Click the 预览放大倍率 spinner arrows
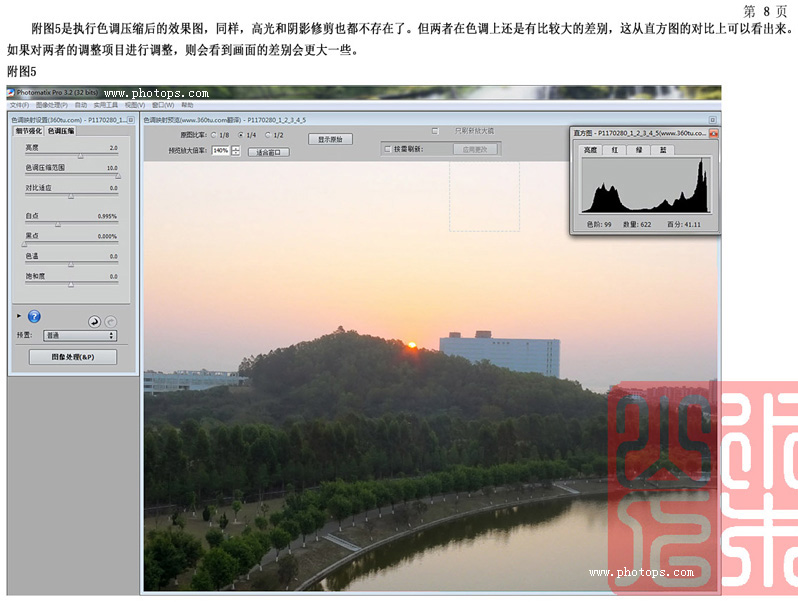This screenshot has height=602, width=798. click(236, 151)
